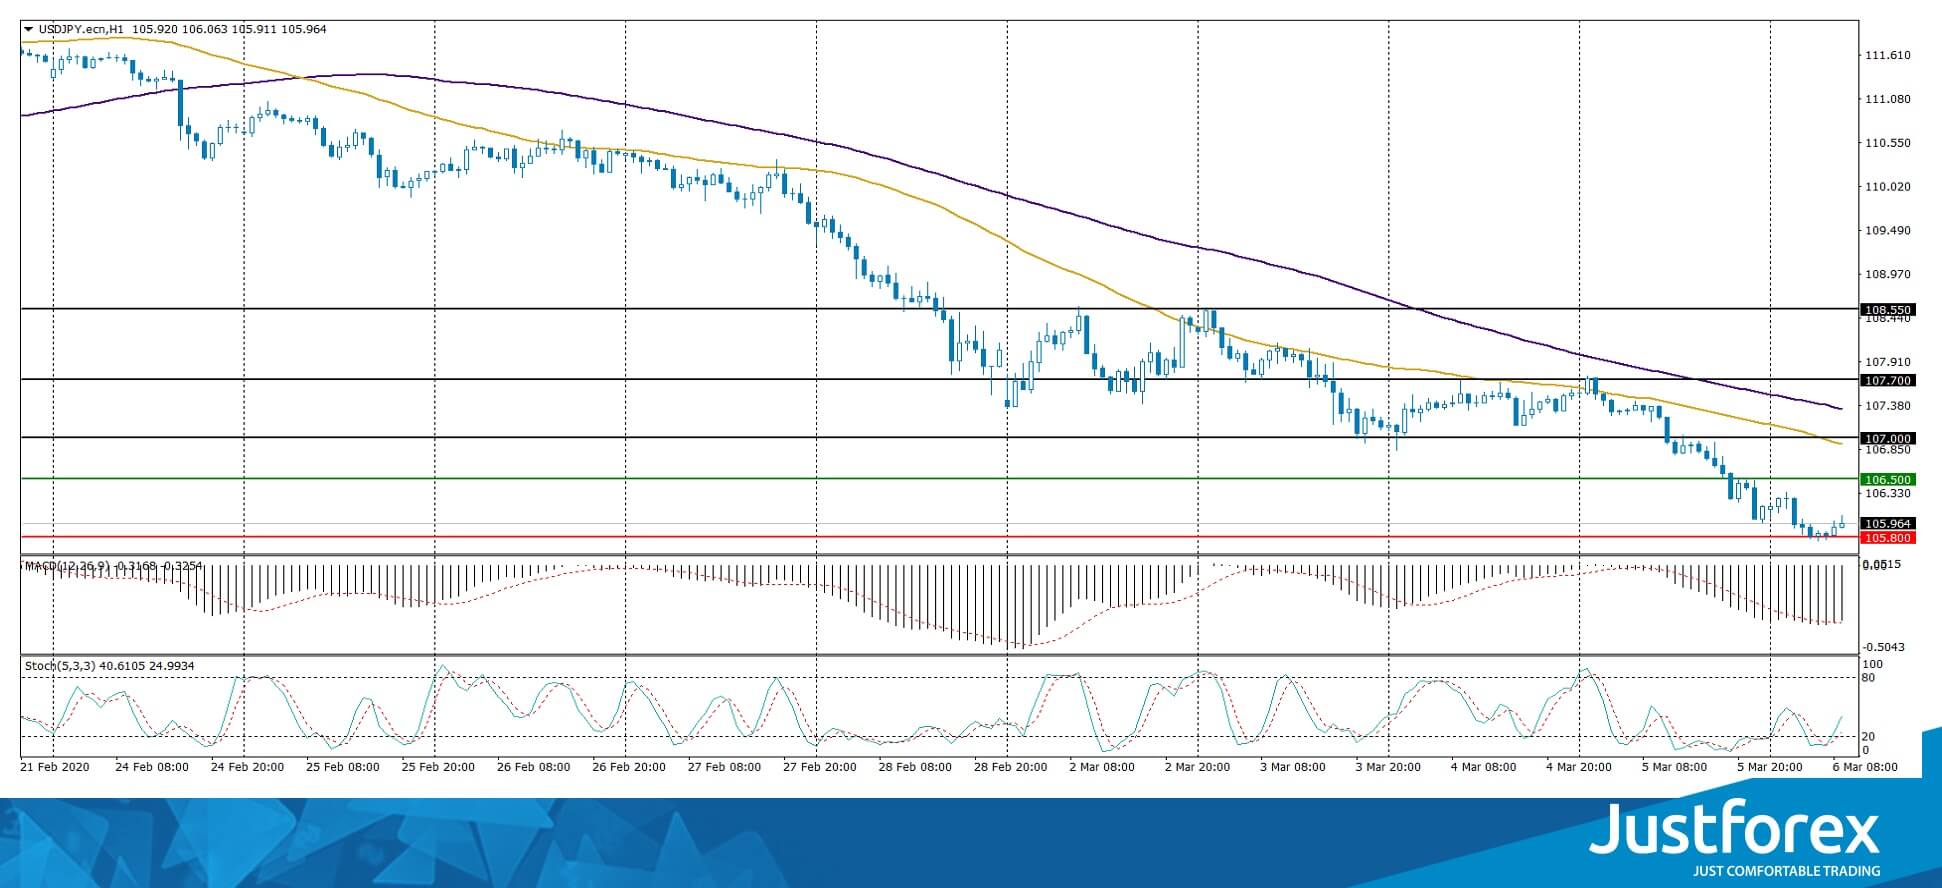Click the 25 Feb 20:00 time label
The image size is (1942, 888).
437,767
